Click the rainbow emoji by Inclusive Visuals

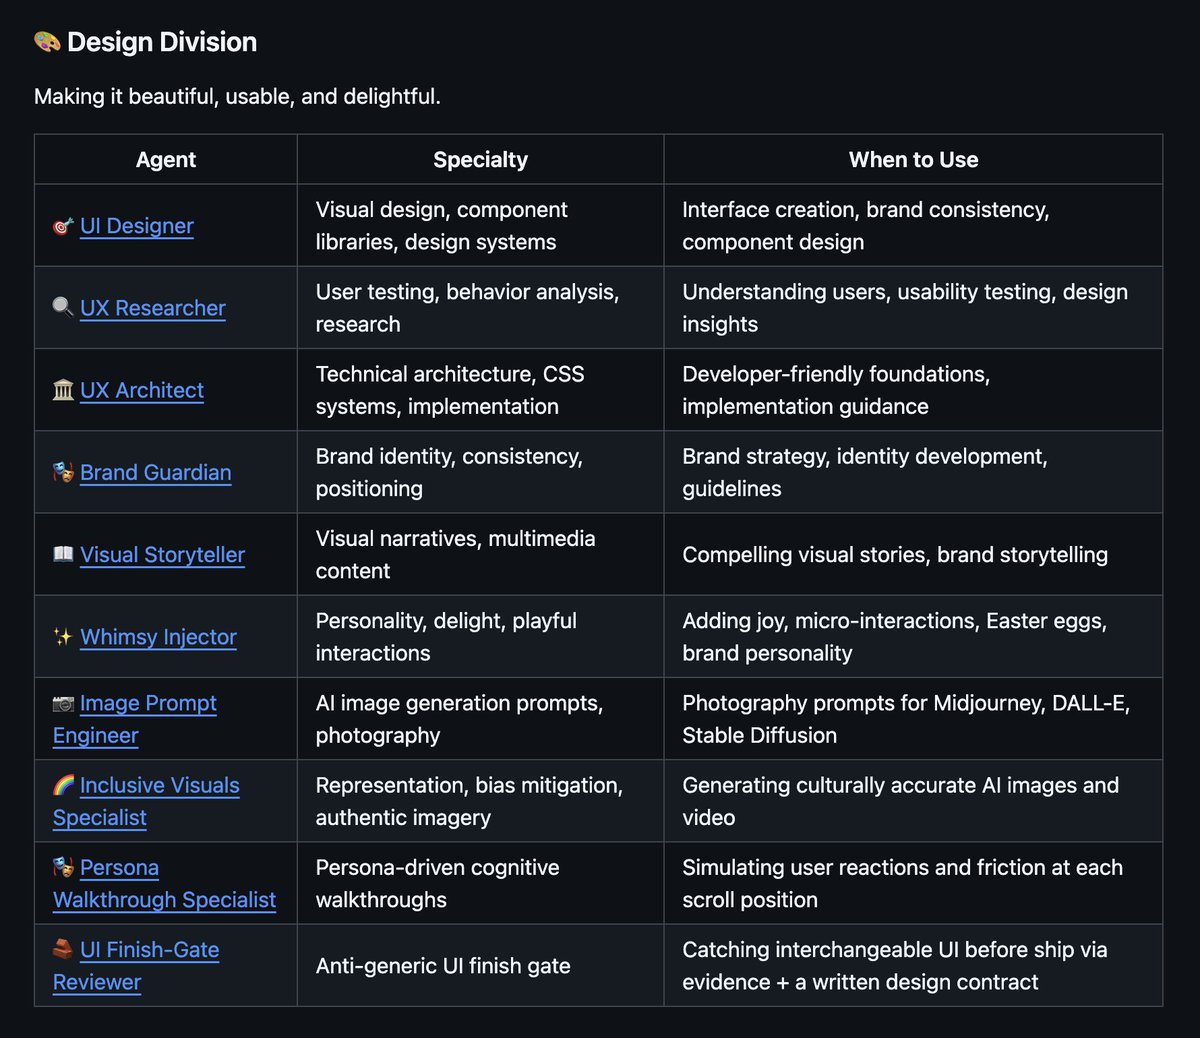[63, 786]
